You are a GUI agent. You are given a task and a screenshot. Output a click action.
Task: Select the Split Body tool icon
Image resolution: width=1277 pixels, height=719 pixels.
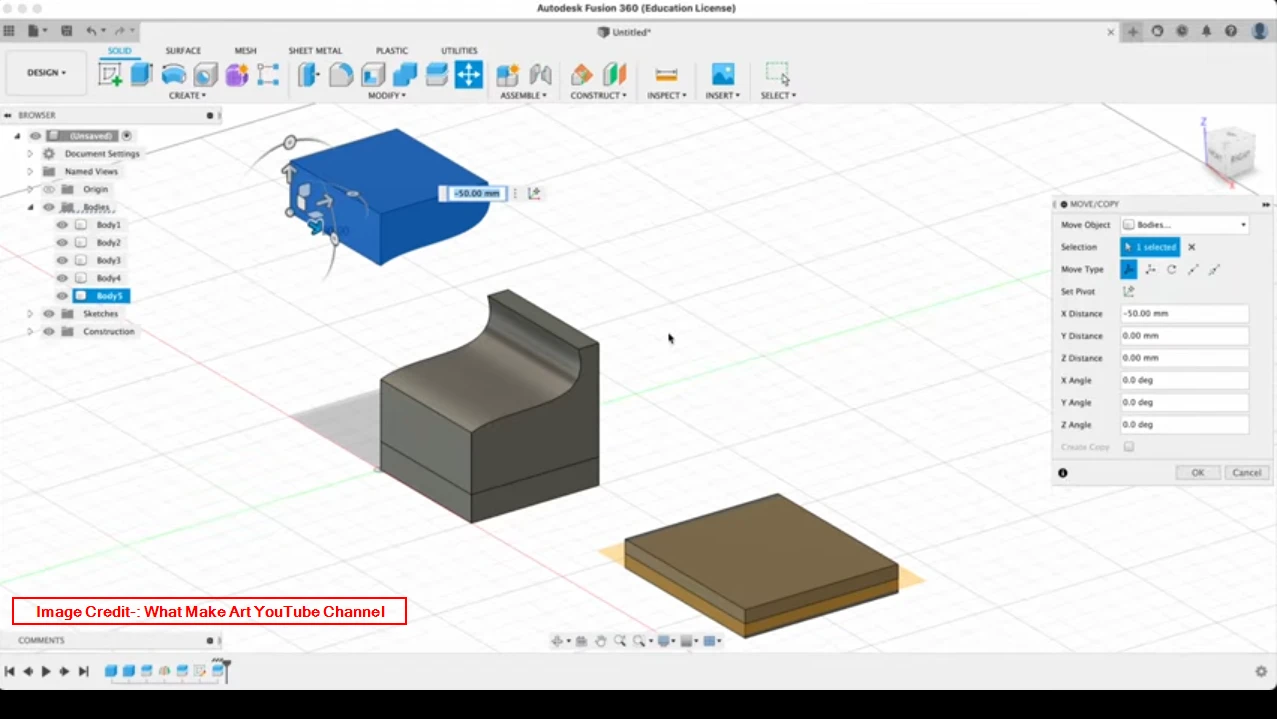pos(437,74)
